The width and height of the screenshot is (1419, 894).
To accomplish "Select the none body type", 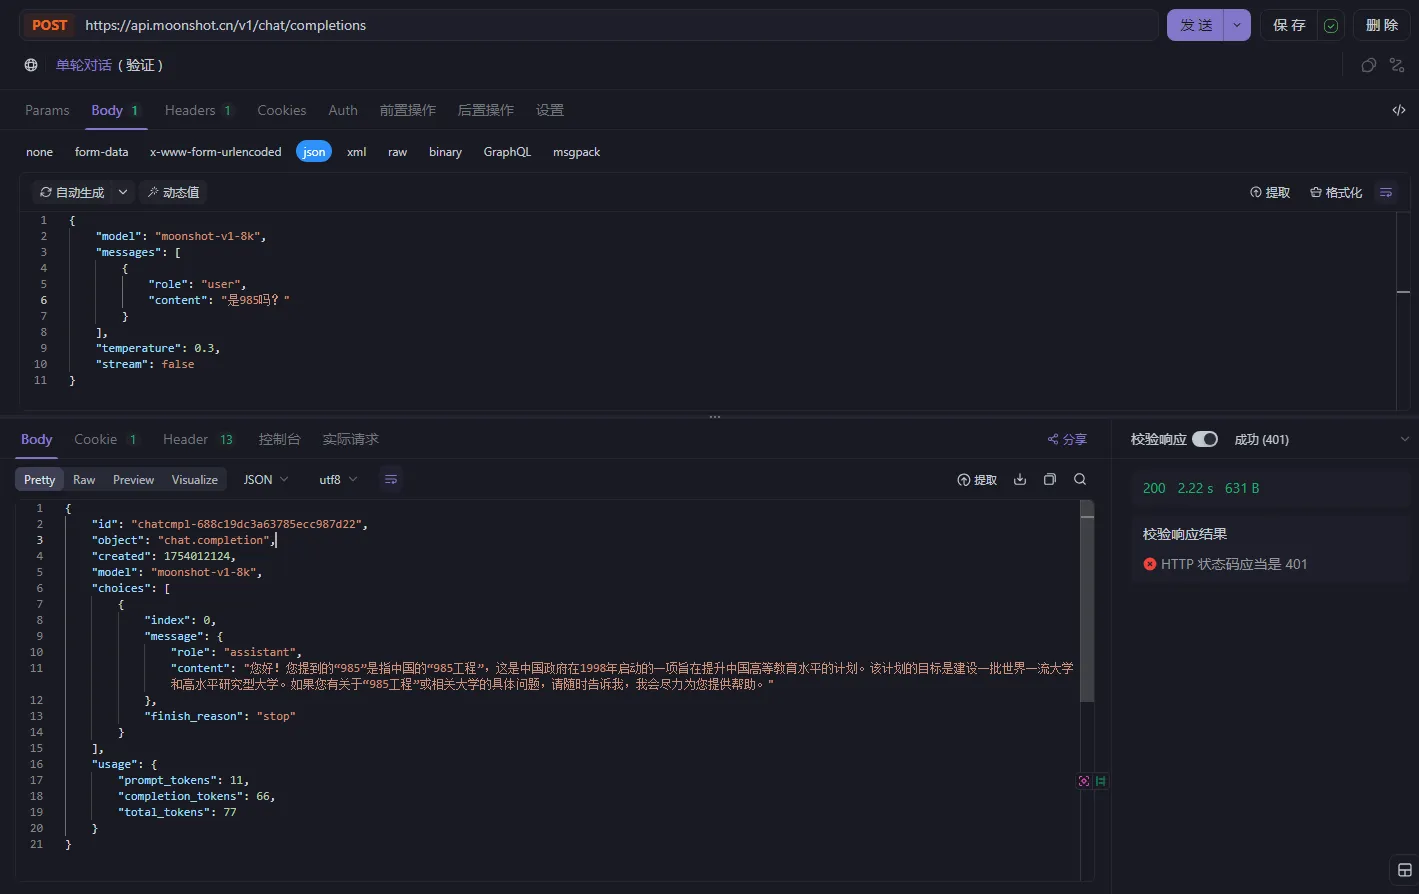I will [40, 152].
